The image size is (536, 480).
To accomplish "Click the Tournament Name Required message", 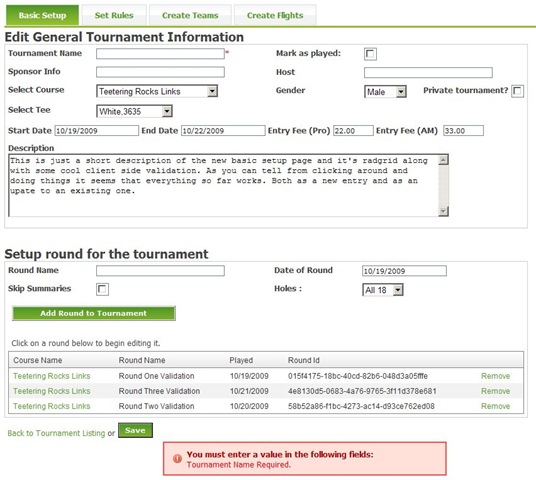I will point(239,465).
